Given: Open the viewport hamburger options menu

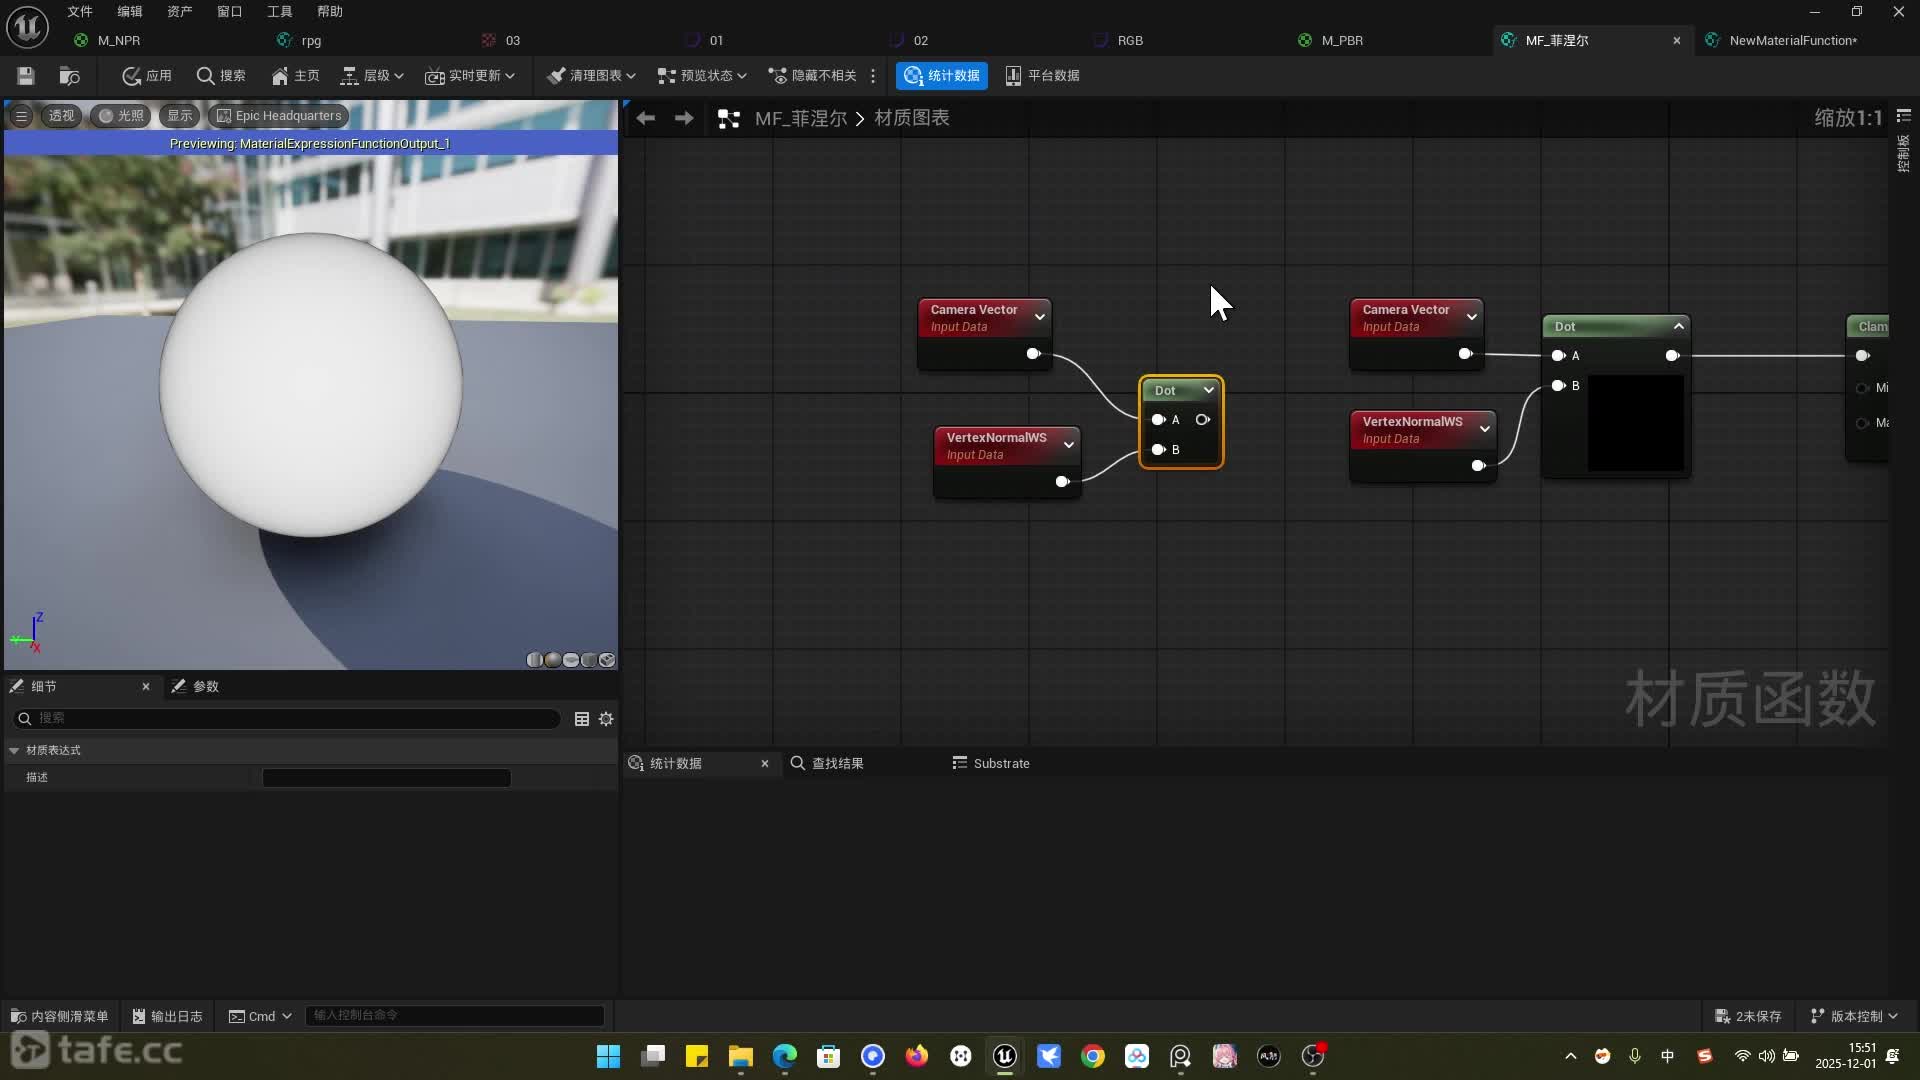Looking at the screenshot, I should (21, 116).
